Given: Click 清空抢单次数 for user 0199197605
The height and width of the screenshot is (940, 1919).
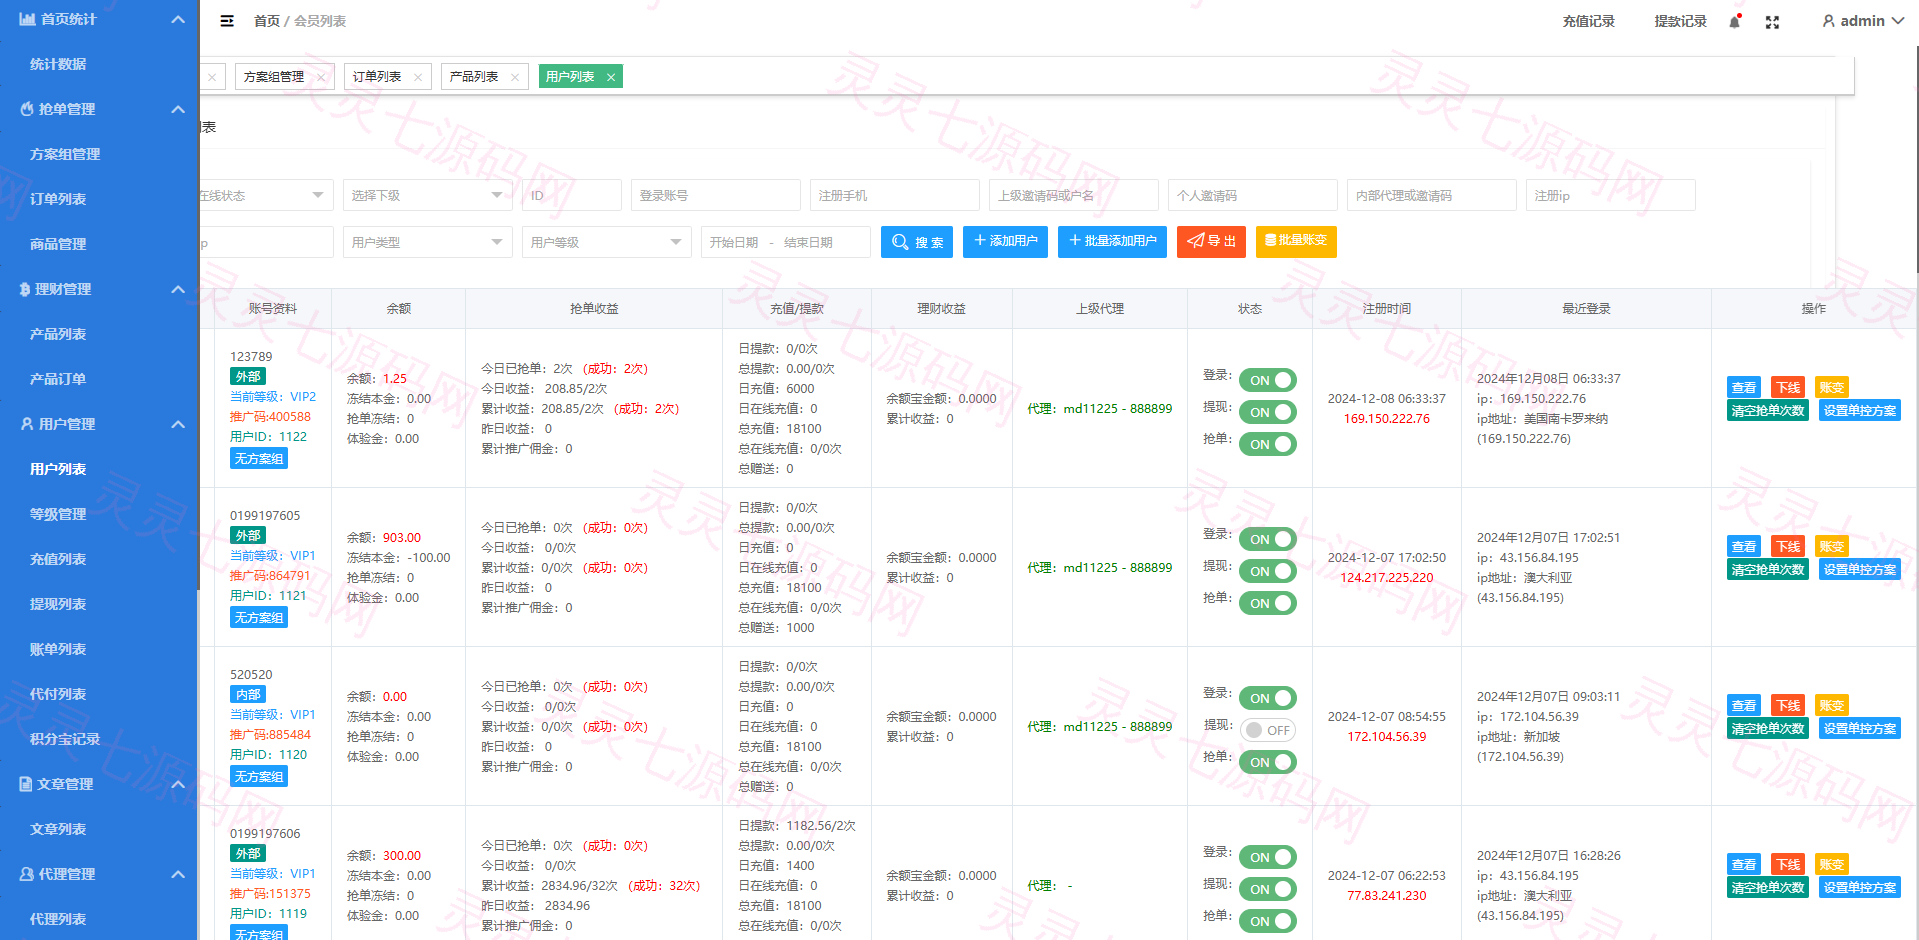Looking at the screenshot, I should pos(1768,569).
